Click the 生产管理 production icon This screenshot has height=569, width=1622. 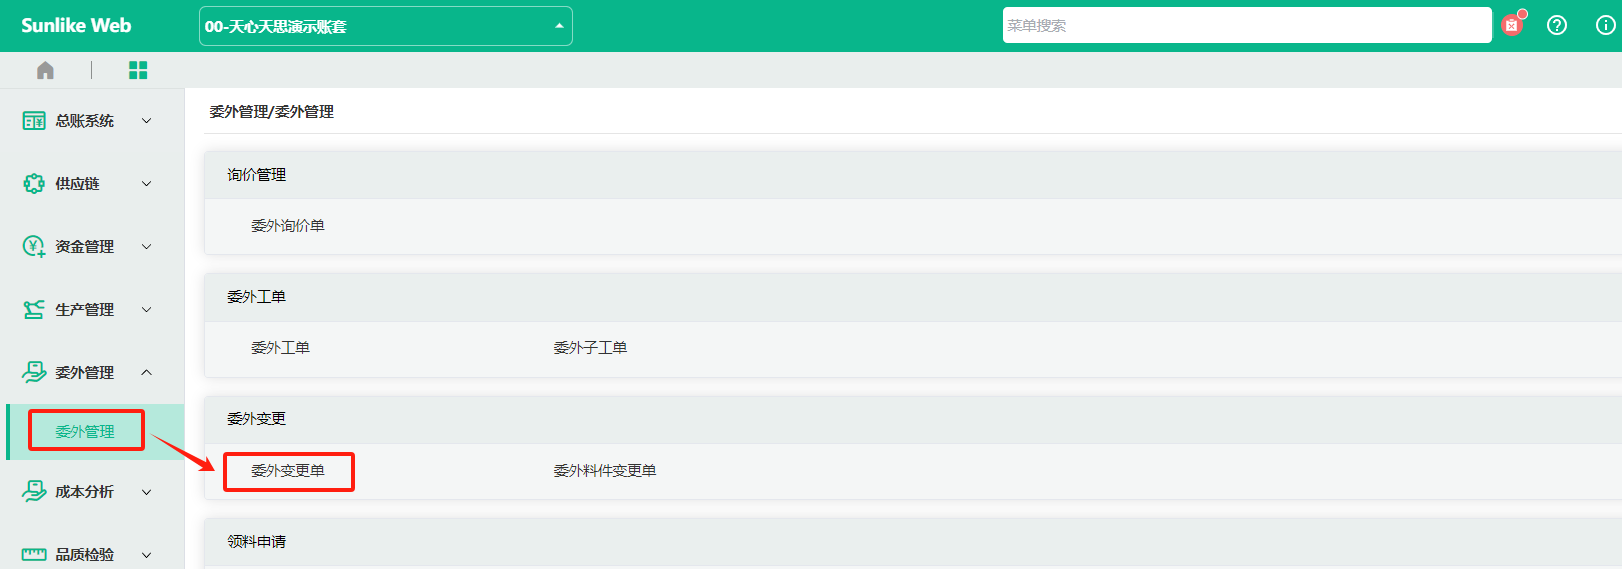pos(34,310)
